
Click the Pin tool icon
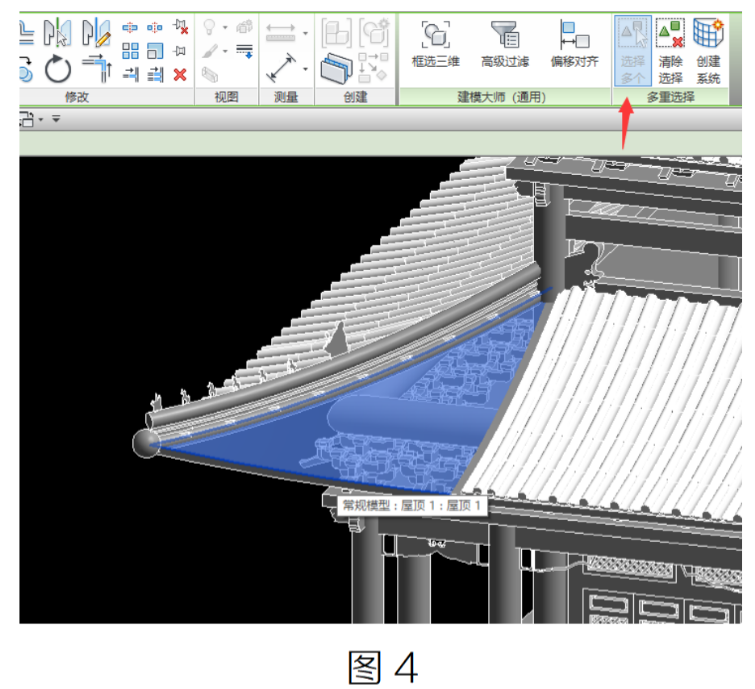point(180,51)
